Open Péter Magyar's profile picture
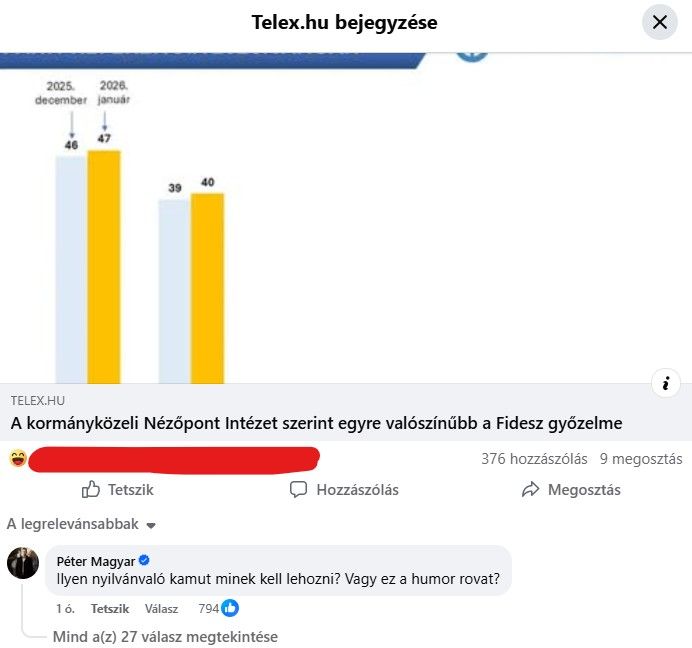This screenshot has width=692, height=648. [23, 563]
